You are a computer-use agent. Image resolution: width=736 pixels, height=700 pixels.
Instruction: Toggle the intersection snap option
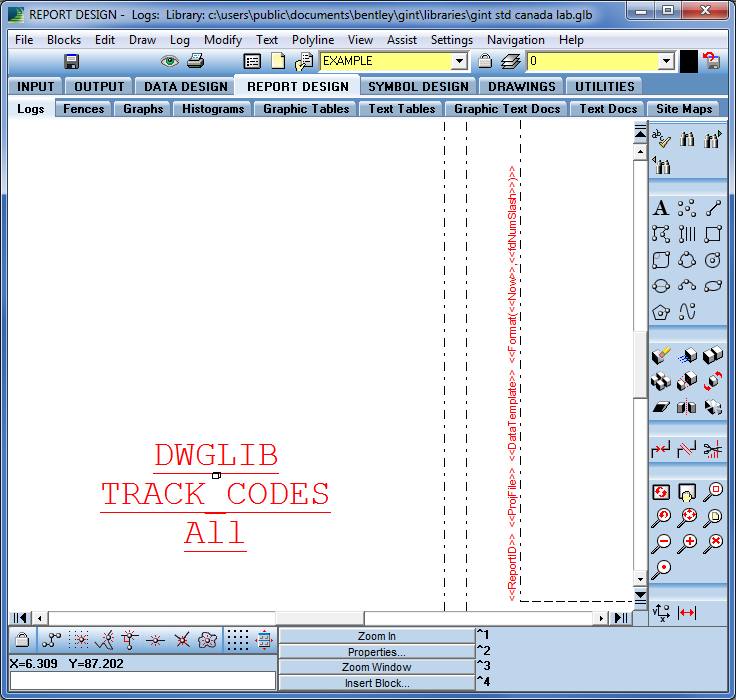pyautogui.click(x=182, y=639)
